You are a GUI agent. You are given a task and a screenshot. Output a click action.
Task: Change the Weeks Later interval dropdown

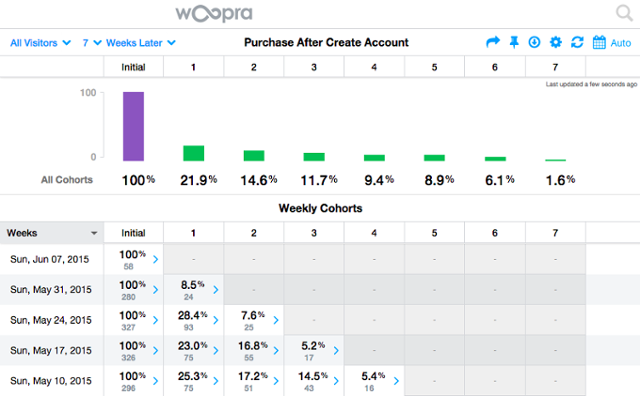[141, 43]
